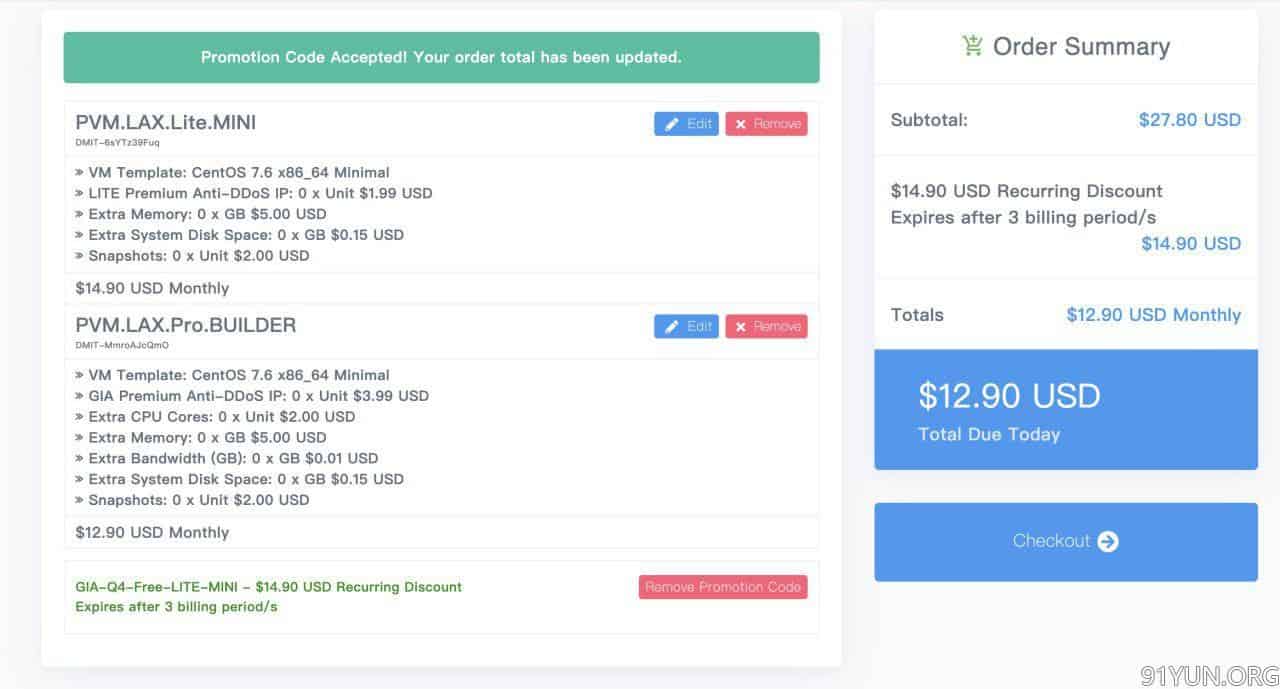Remove PVM.LAX.Lite.MINI from the cart

click(x=766, y=124)
